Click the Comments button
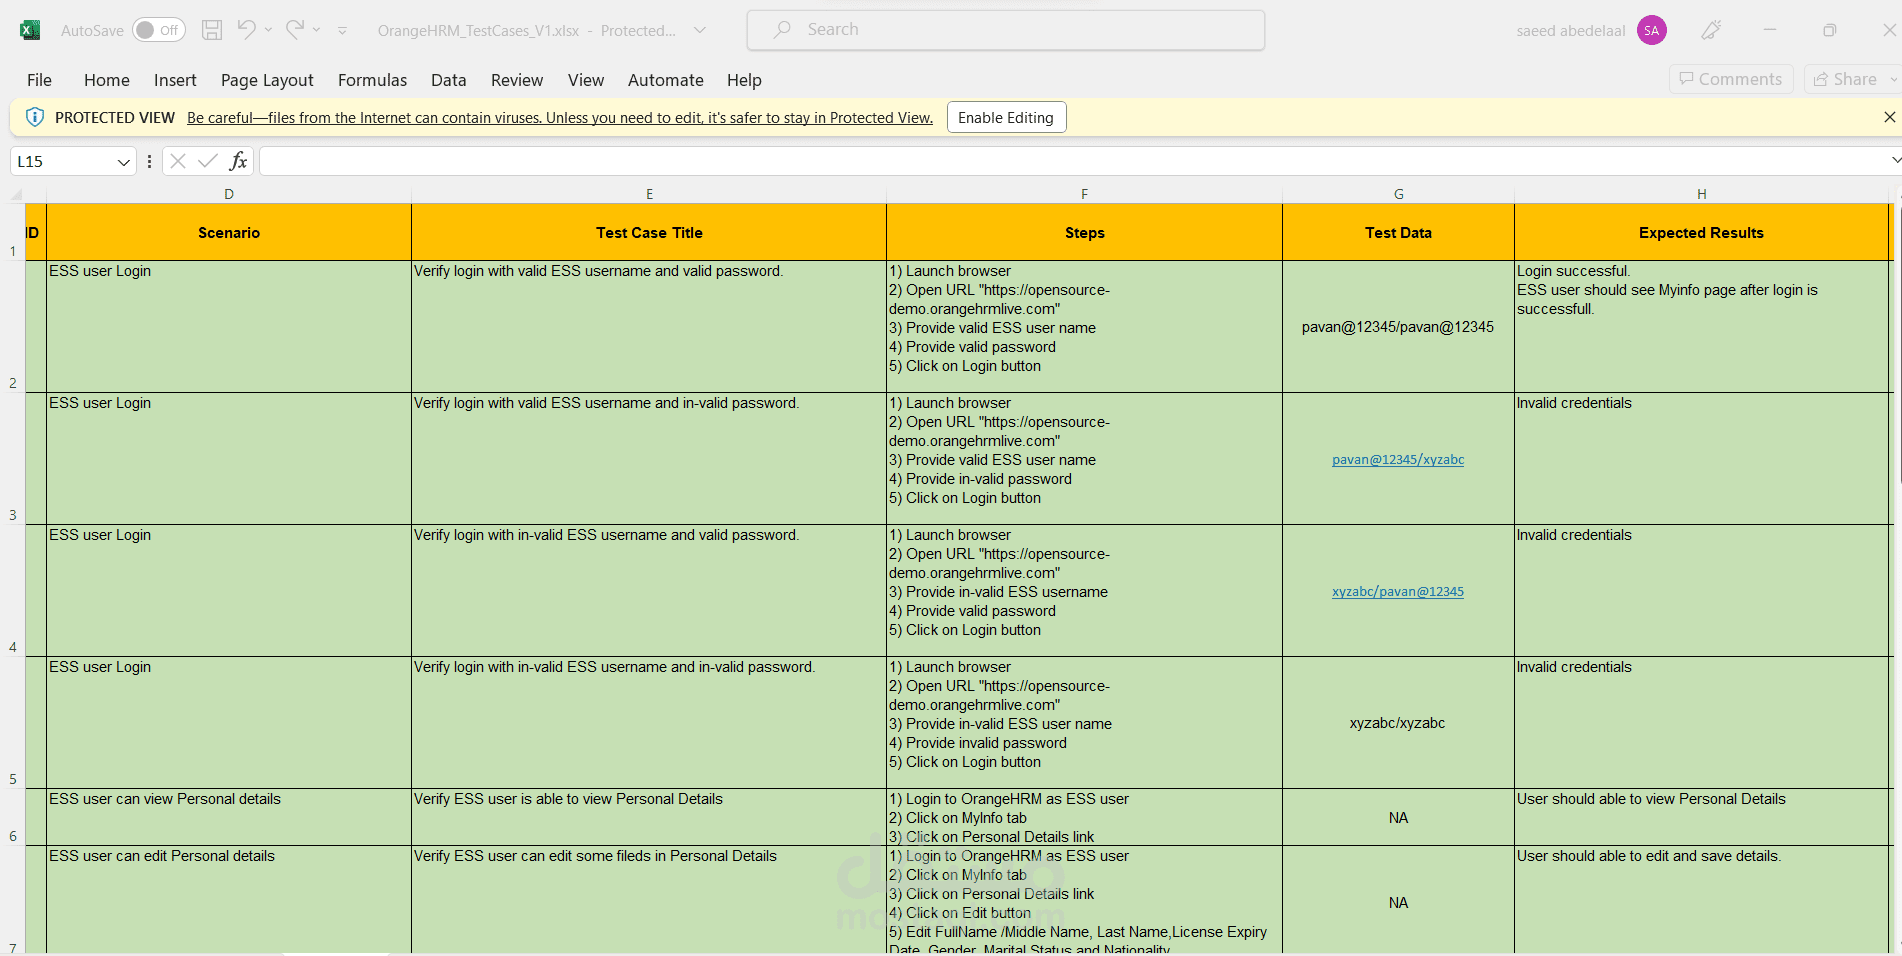The width and height of the screenshot is (1902, 956). (x=1731, y=79)
